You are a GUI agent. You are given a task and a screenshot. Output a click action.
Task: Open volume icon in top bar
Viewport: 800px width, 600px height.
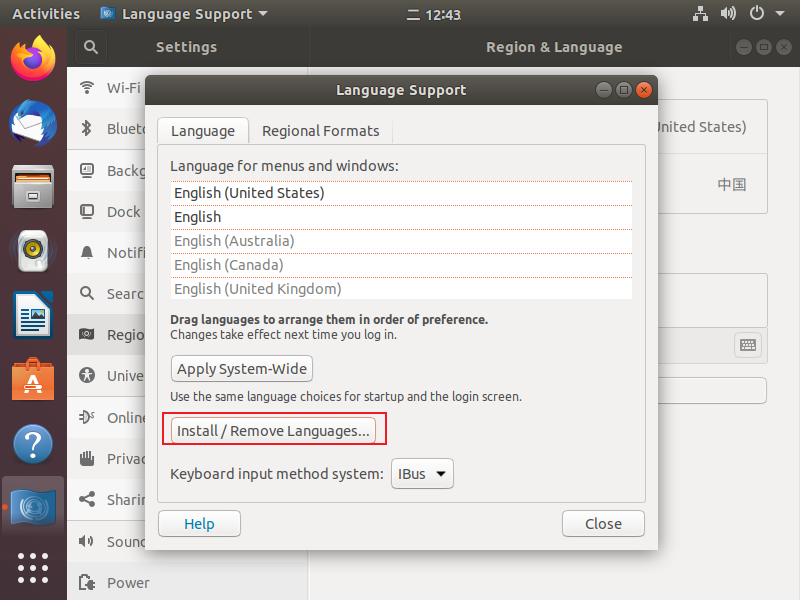pyautogui.click(x=728, y=14)
